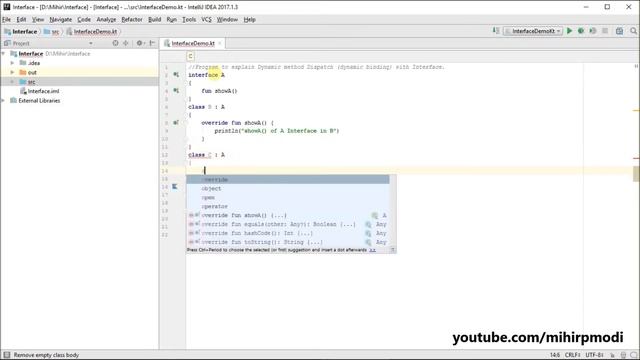The width and height of the screenshot is (640, 360).
Task: Close the InterfaceDemo.kt editor tab
Action: click(x=220, y=43)
